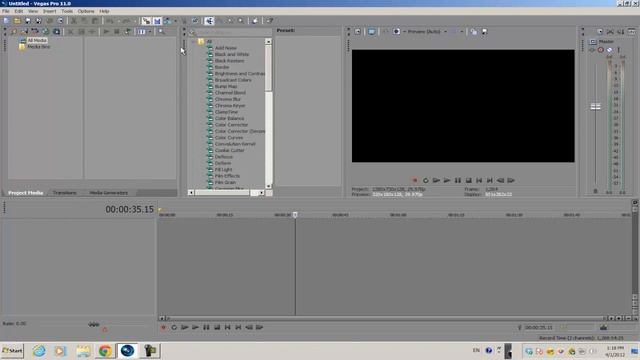
Task: Open the Edit menu
Action: 19,11
